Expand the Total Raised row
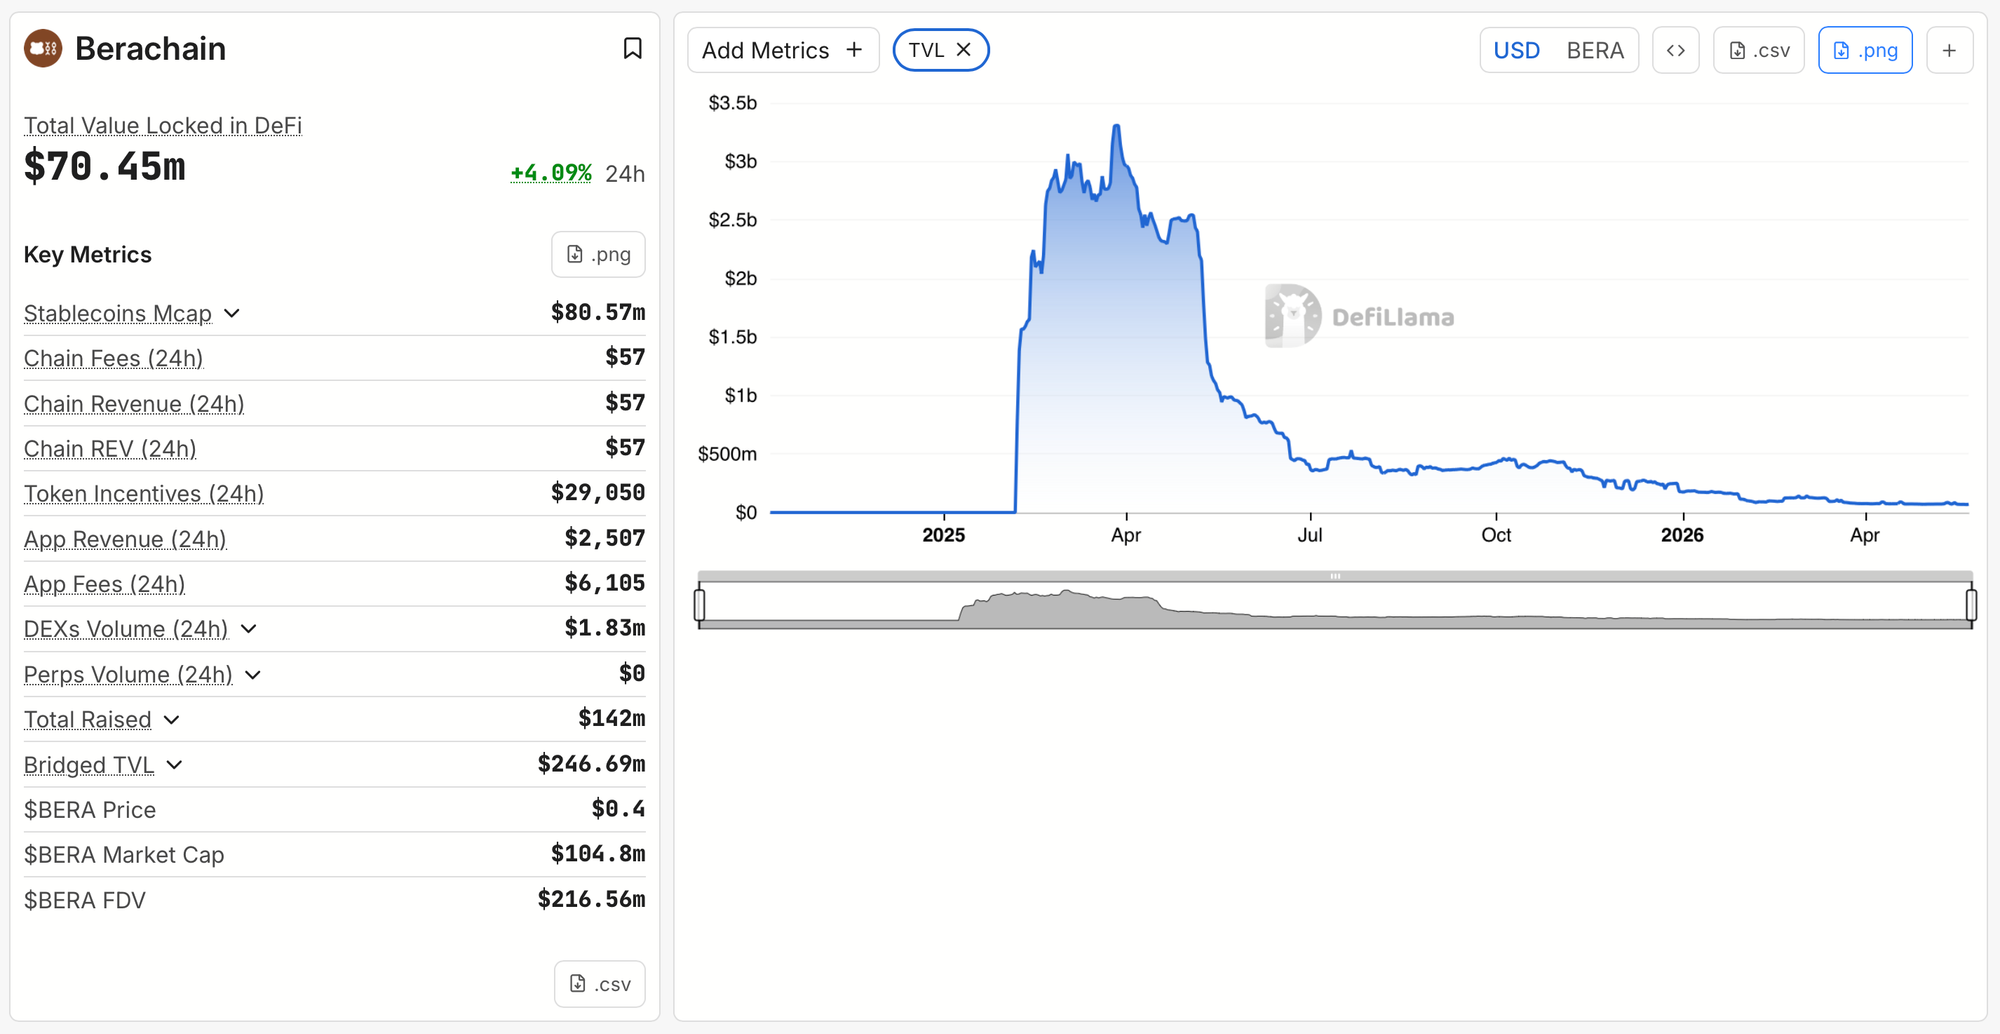Screen dimensions: 2000x1034 [172, 720]
